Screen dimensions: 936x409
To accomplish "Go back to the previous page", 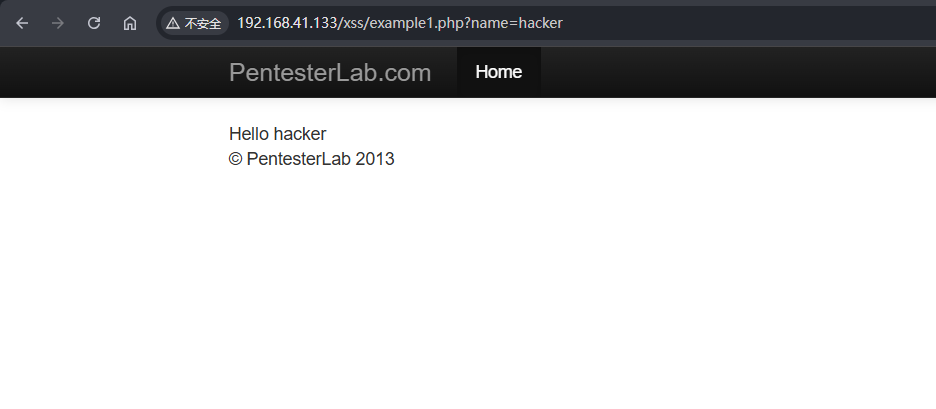I will click(22, 23).
